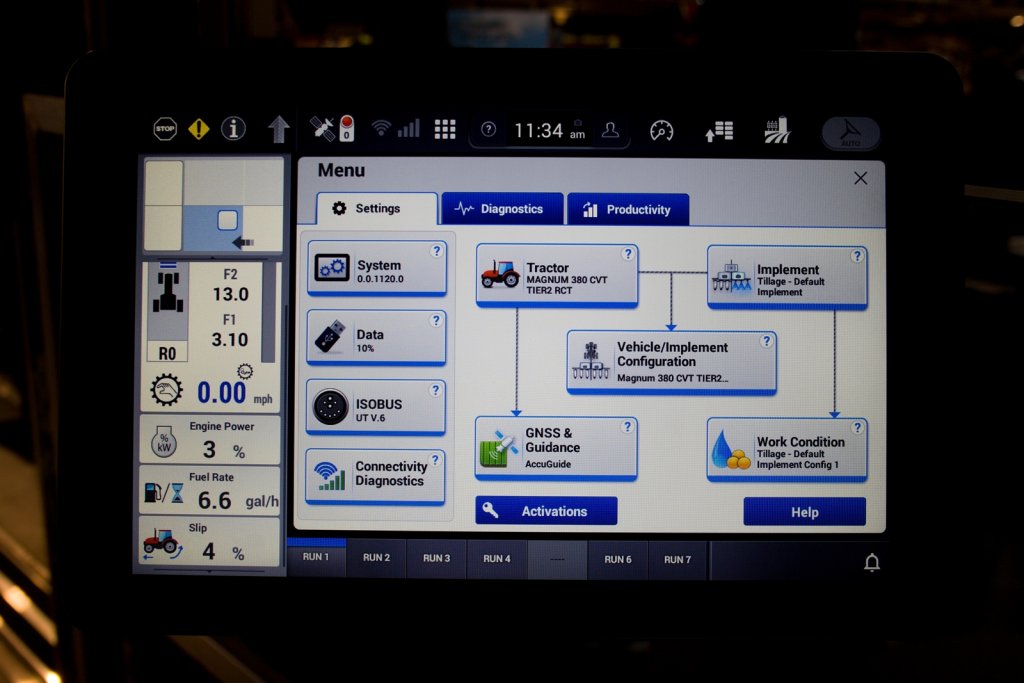Show help for Connectivity Diagnostics card

pos(435,459)
